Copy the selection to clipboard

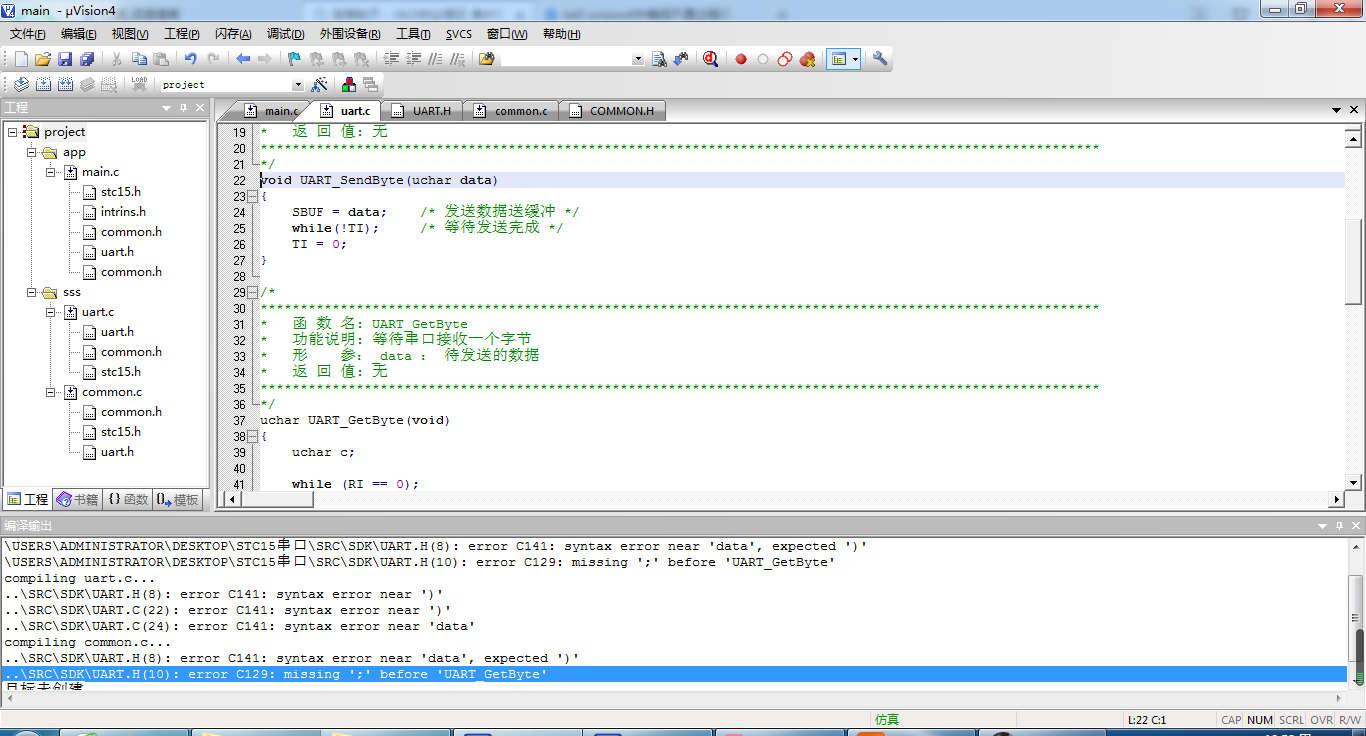[139, 60]
